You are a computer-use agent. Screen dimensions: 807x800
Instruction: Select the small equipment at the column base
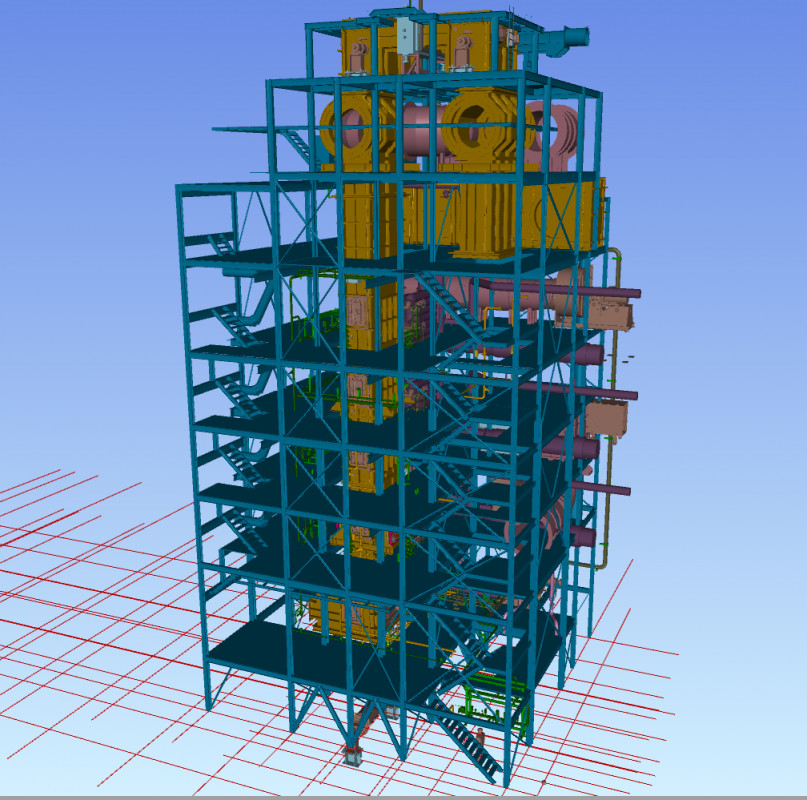353,756
